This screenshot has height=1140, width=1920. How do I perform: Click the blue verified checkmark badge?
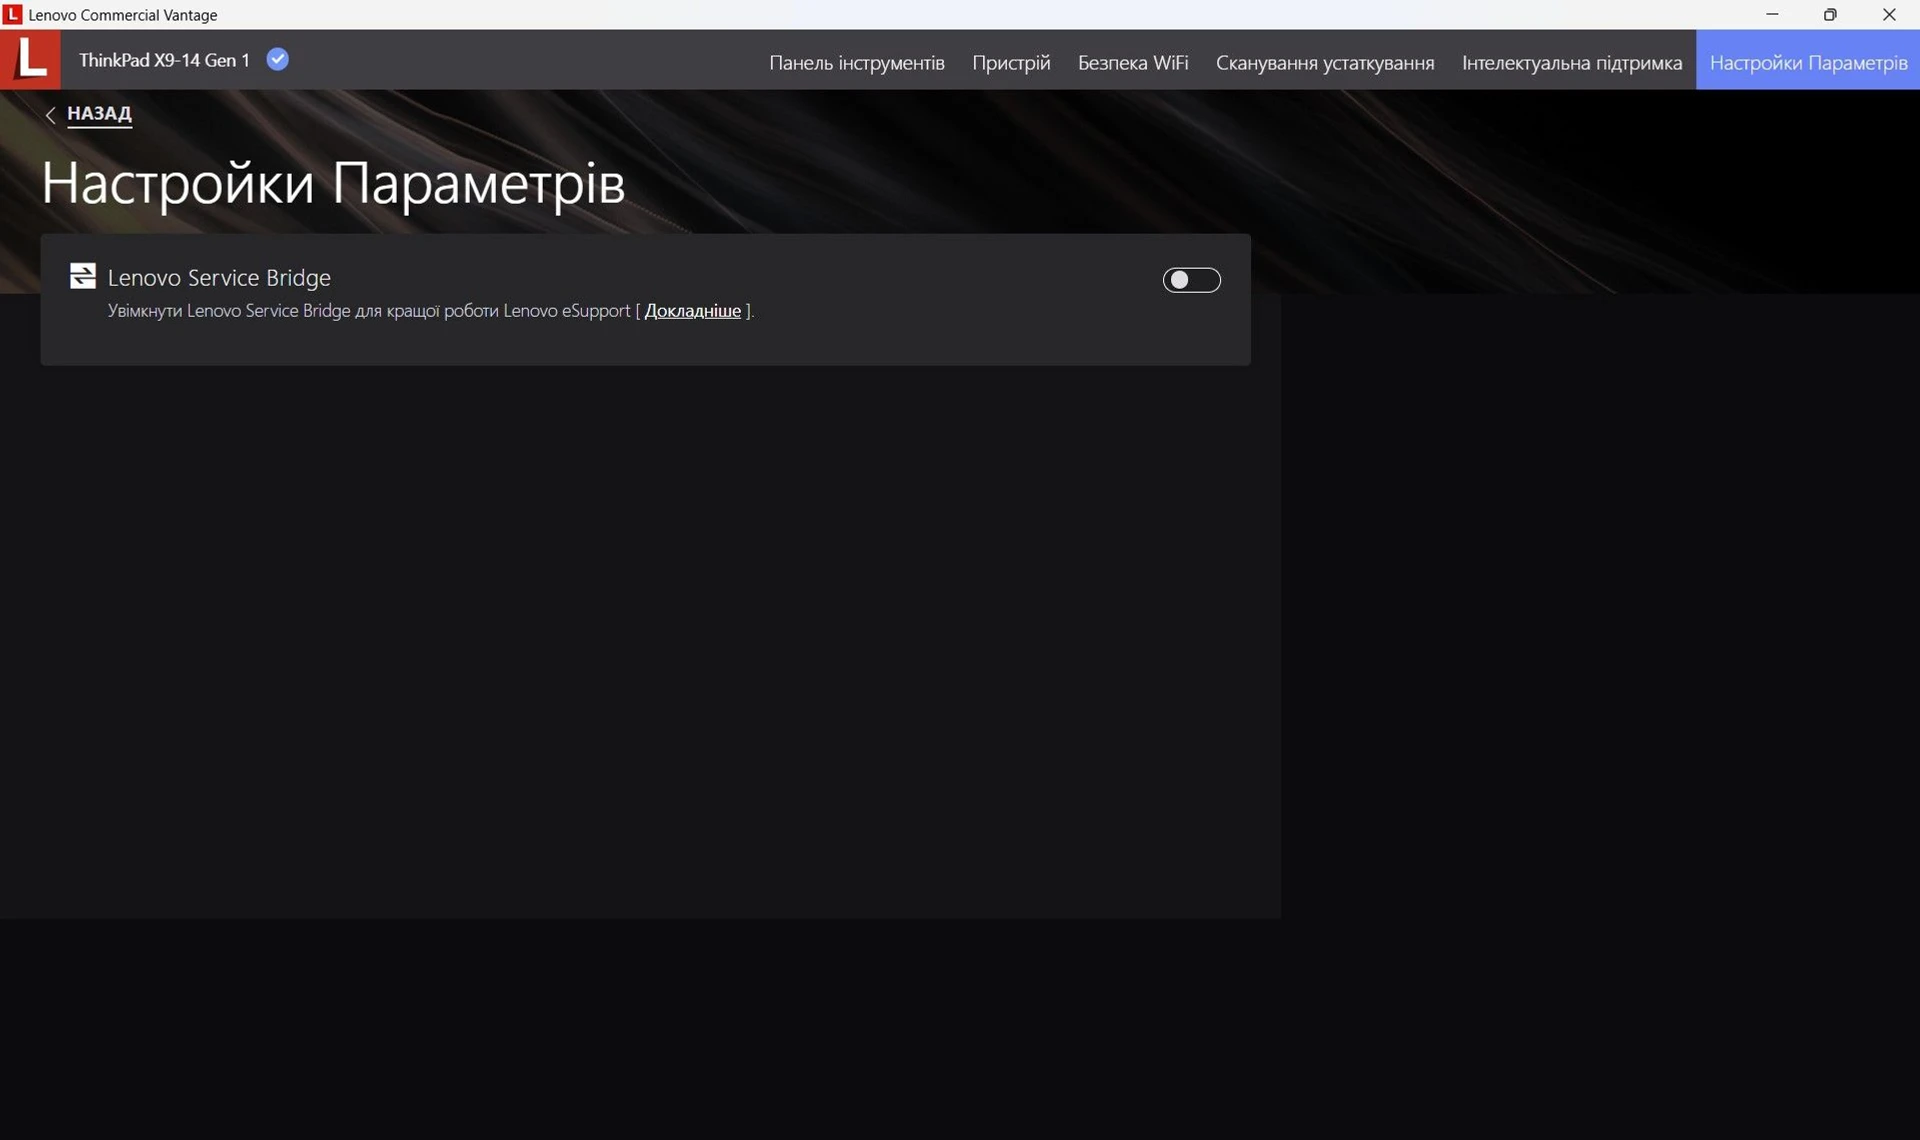point(278,59)
